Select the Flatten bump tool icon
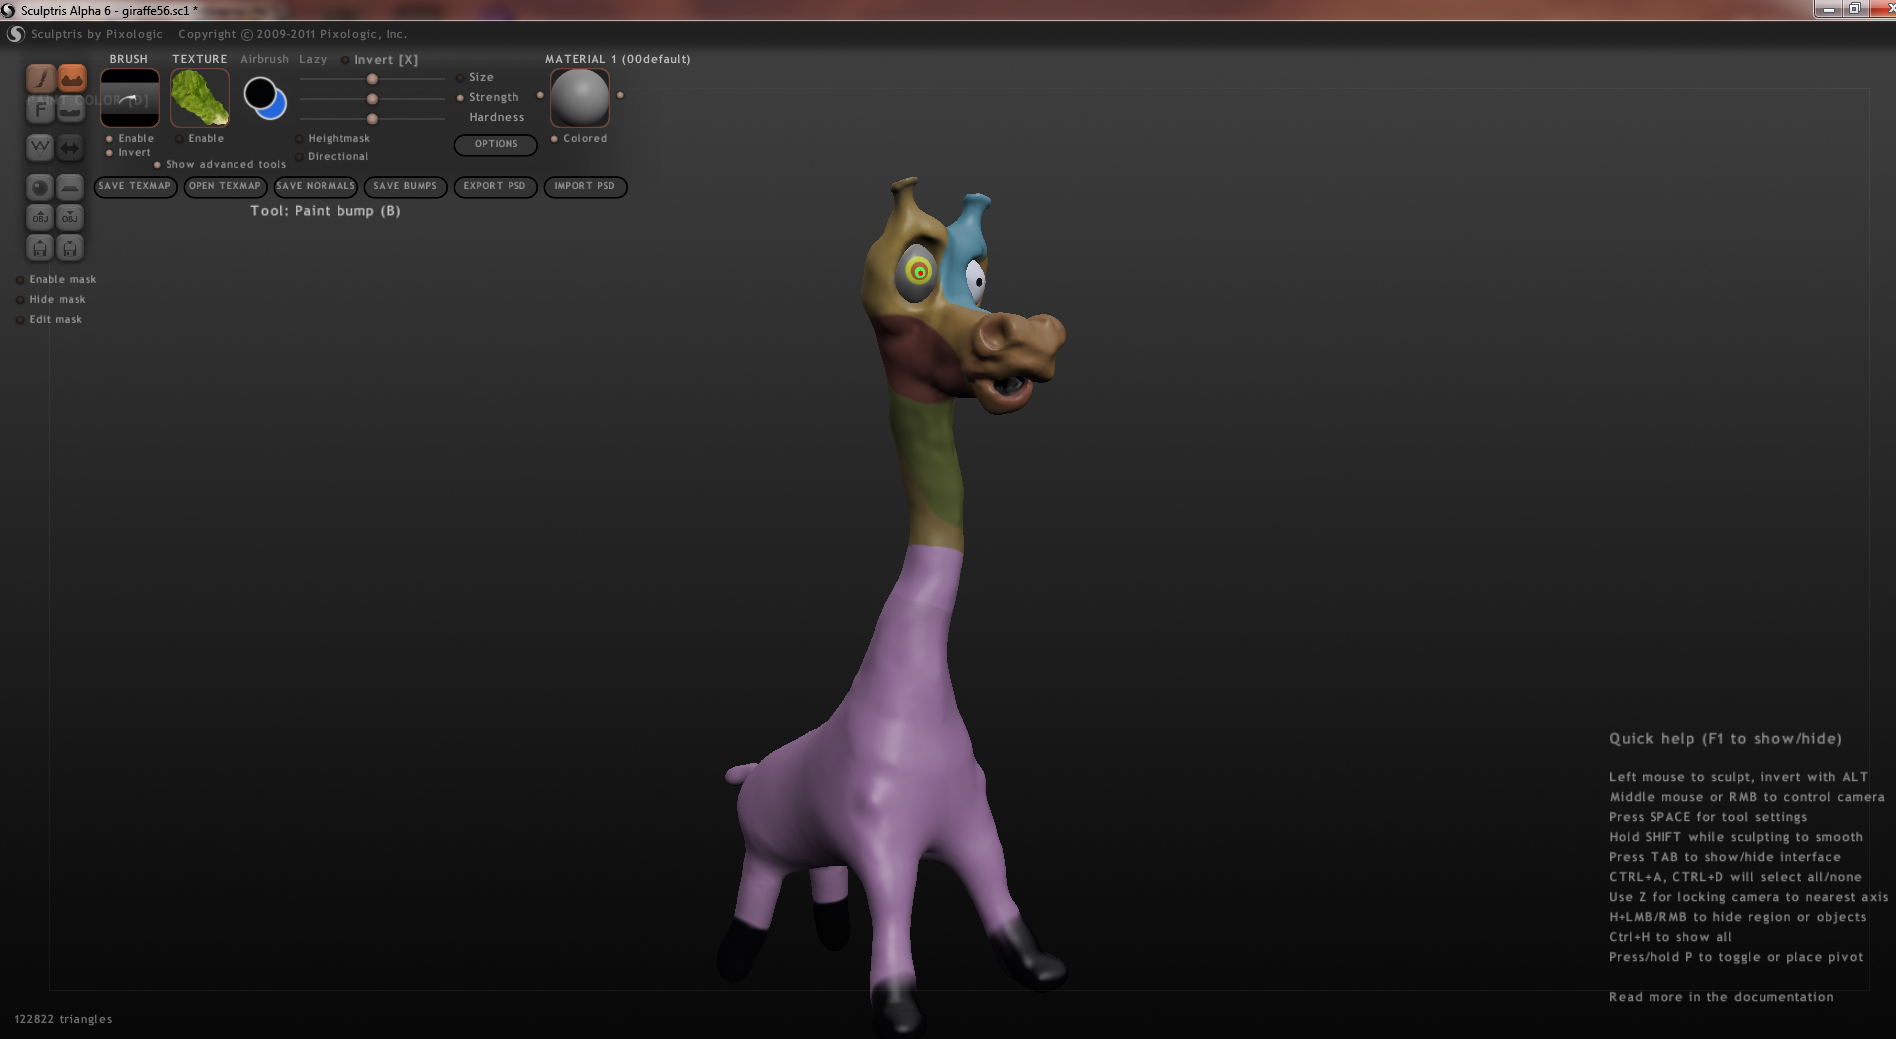Image resolution: width=1896 pixels, height=1039 pixels. [x=71, y=109]
